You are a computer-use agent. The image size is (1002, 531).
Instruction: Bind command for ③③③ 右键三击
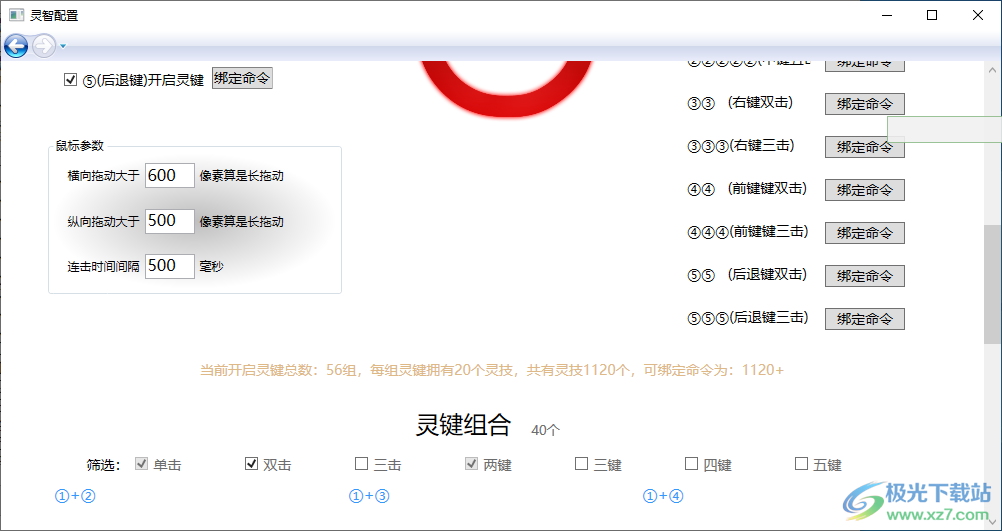865,147
